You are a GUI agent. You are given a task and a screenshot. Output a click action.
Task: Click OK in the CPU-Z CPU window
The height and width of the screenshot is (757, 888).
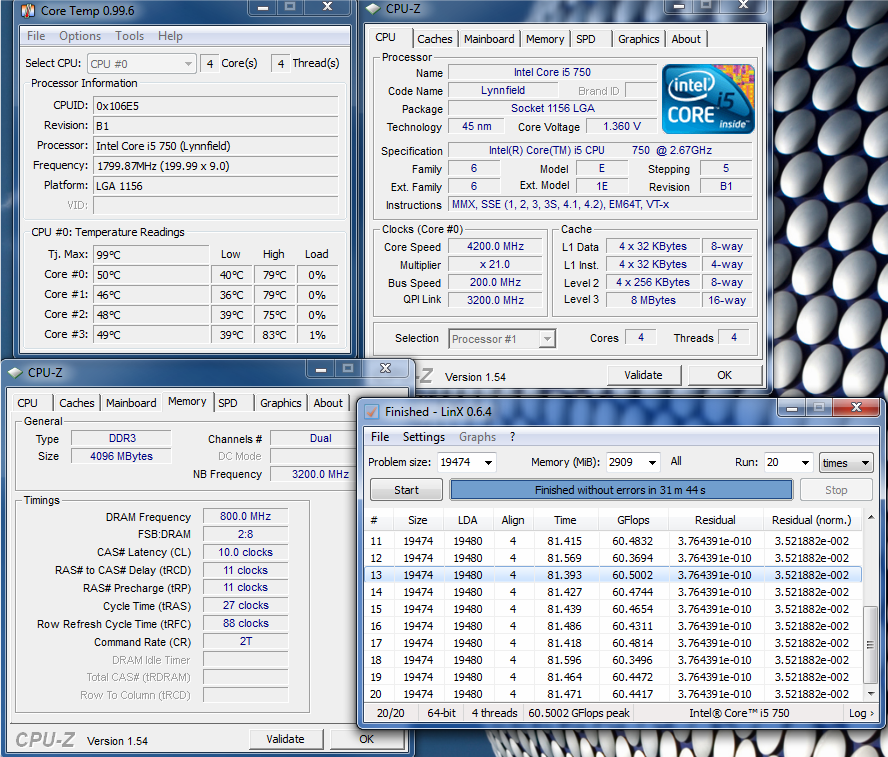[x=724, y=375]
